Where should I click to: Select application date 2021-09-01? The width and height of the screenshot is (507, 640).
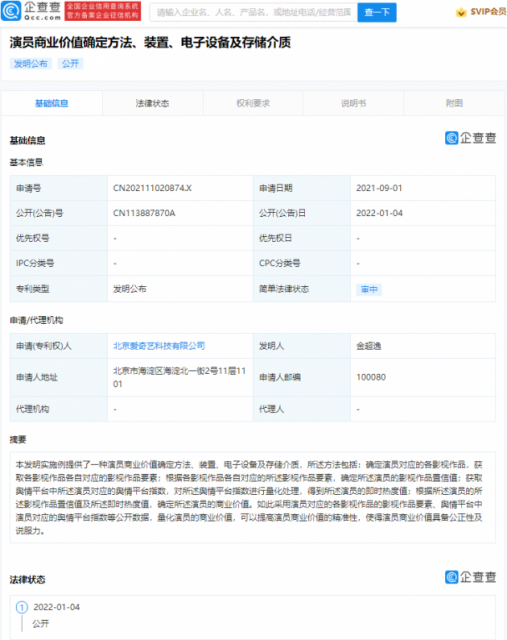click(x=379, y=188)
